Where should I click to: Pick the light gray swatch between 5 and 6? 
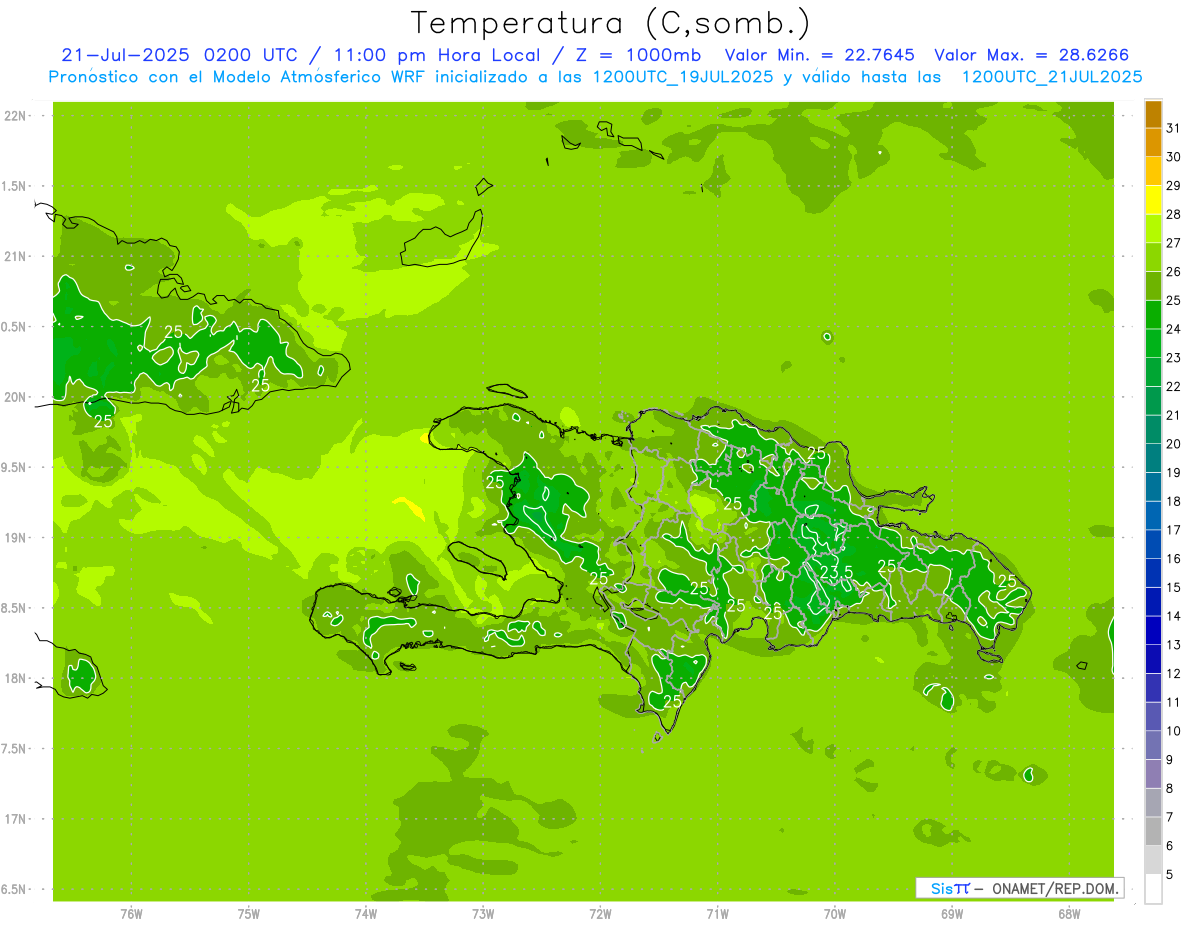coord(1153,861)
